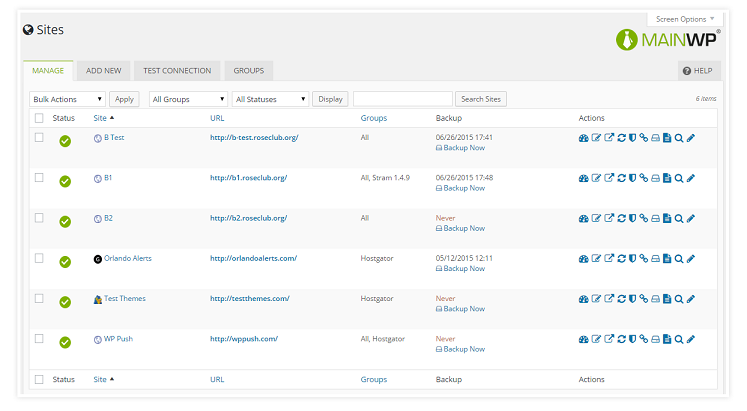Screen dimensions: 747x411
Task: Tick the select-all checkbox in table footer
Action: (x=39, y=380)
